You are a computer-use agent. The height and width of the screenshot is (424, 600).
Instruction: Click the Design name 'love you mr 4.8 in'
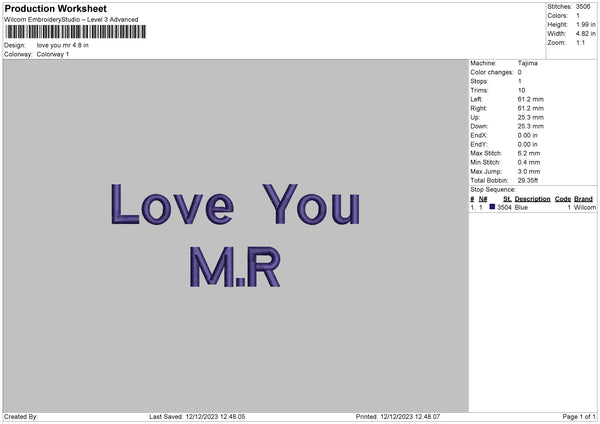[62, 45]
